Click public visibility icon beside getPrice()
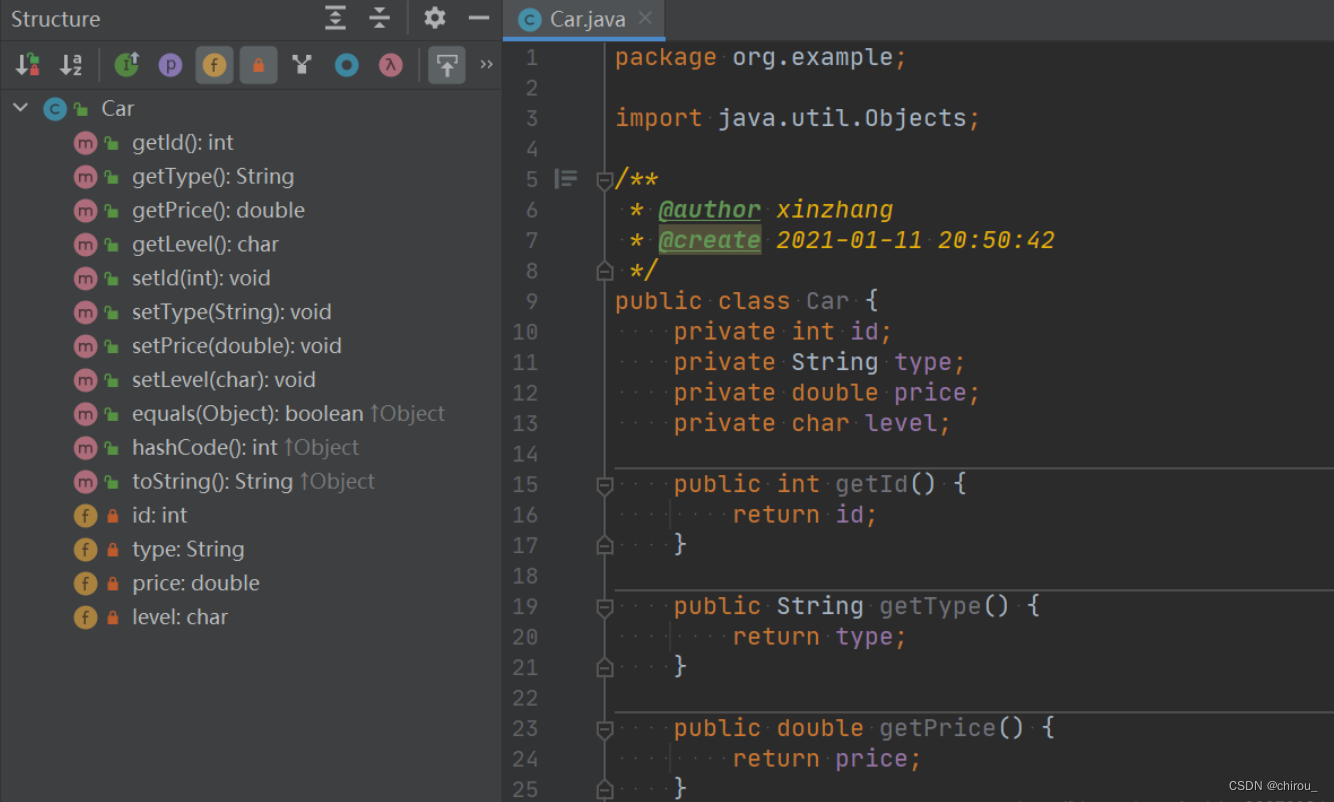This screenshot has width=1334, height=802. [112, 211]
